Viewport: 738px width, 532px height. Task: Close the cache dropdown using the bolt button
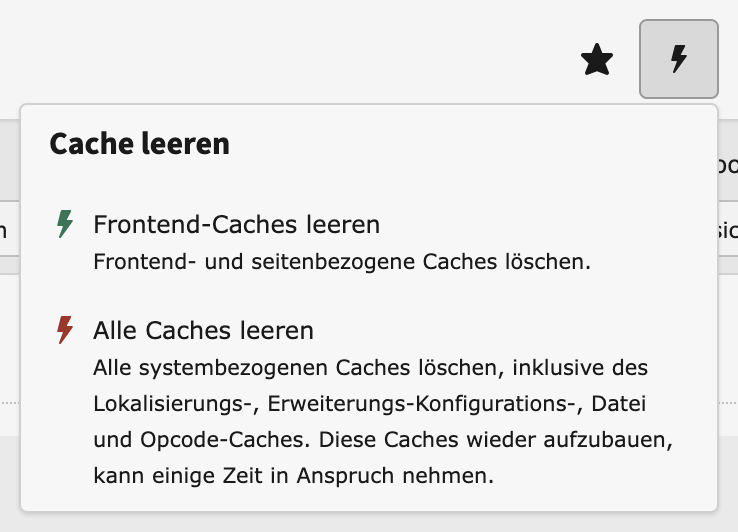pyautogui.click(x=678, y=59)
